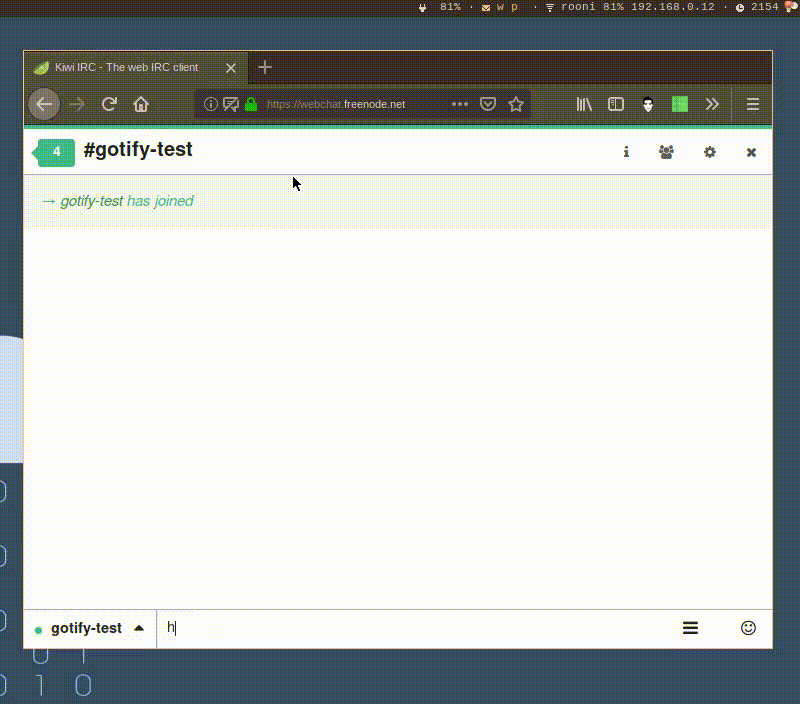Open the browser home page

(141, 105)
